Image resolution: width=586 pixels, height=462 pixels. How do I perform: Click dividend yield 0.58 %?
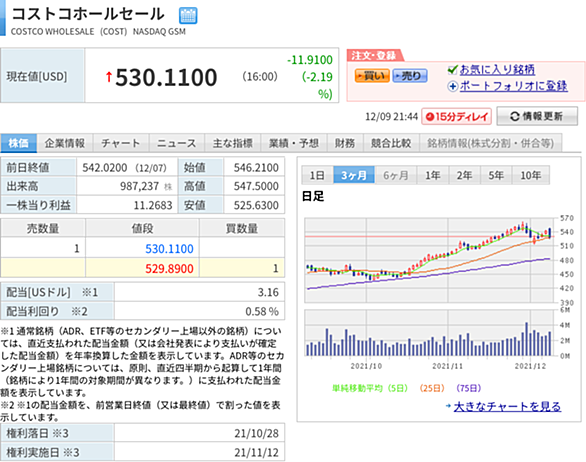click(x=262, y=311)
